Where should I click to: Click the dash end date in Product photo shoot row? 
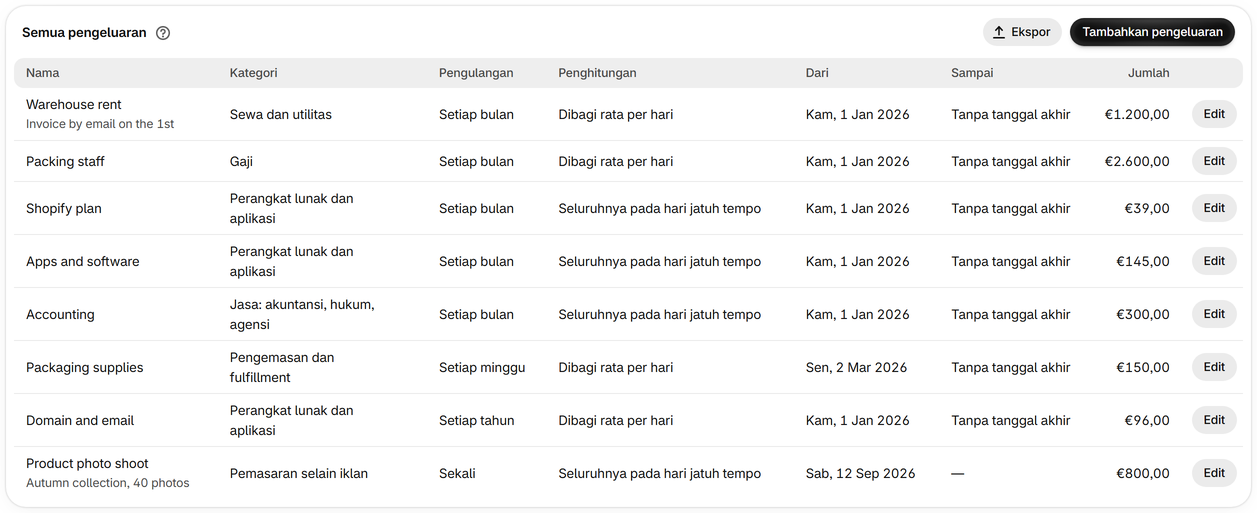coord(958,473)
